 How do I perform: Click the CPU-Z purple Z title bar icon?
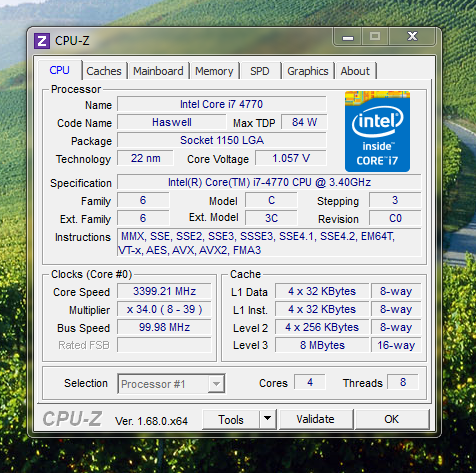coord(42,41)
